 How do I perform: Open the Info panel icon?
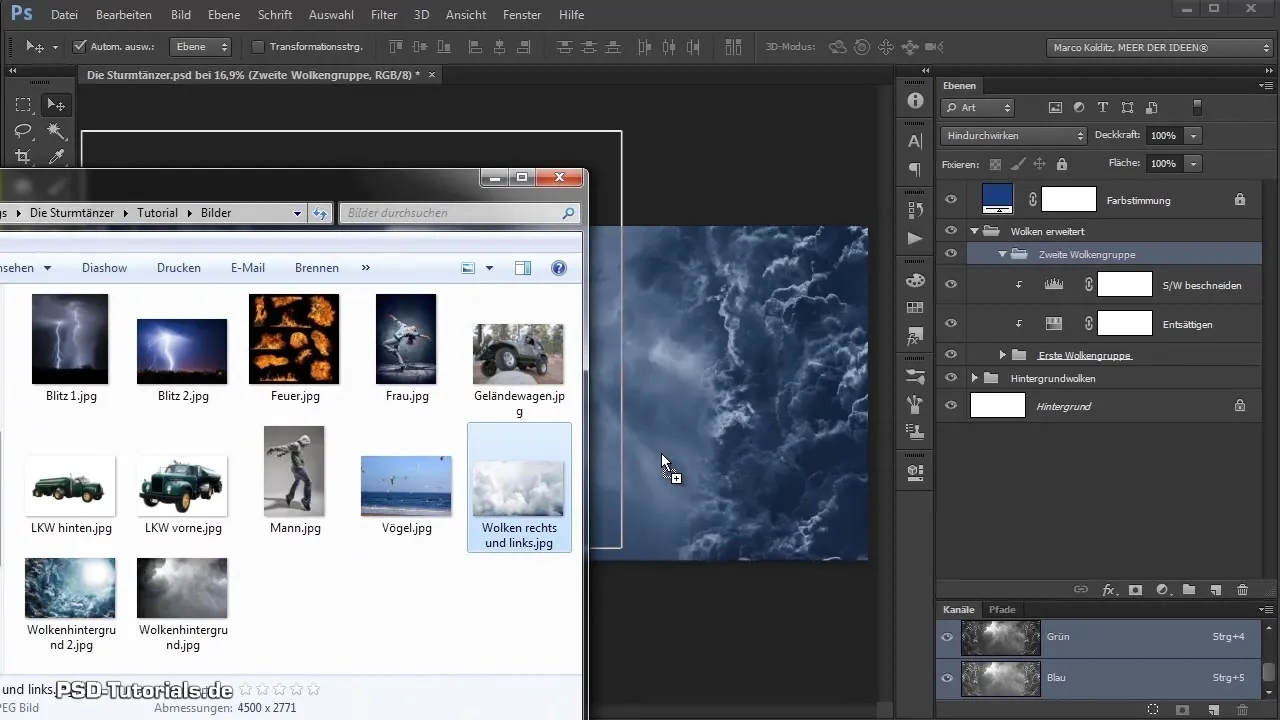(x=914, y=101)
